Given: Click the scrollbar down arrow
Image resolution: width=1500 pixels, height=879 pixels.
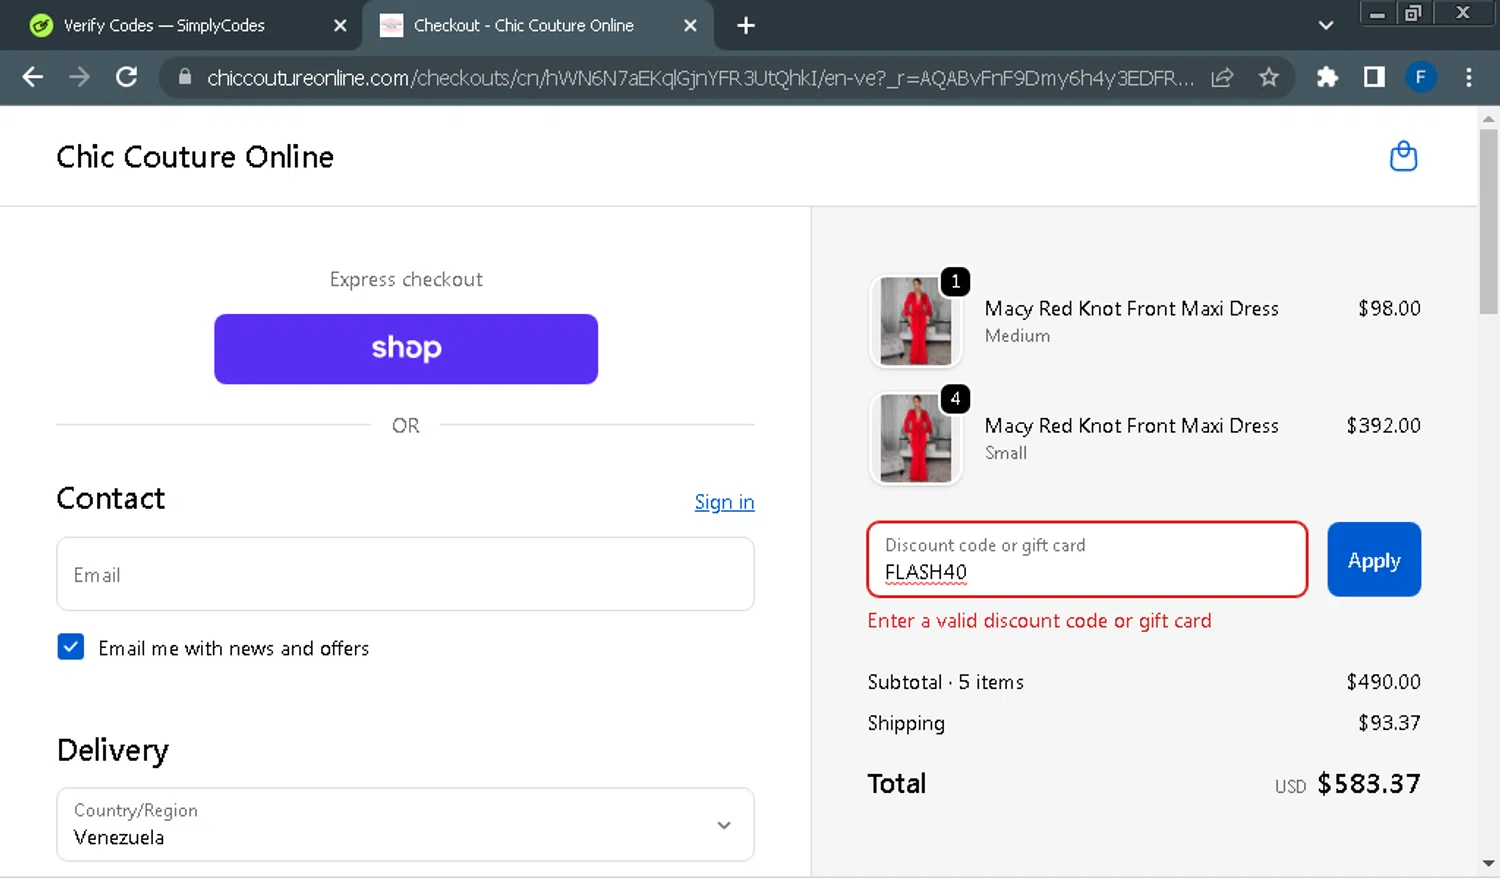Looking at the screenshot, I should point(1489,863).
